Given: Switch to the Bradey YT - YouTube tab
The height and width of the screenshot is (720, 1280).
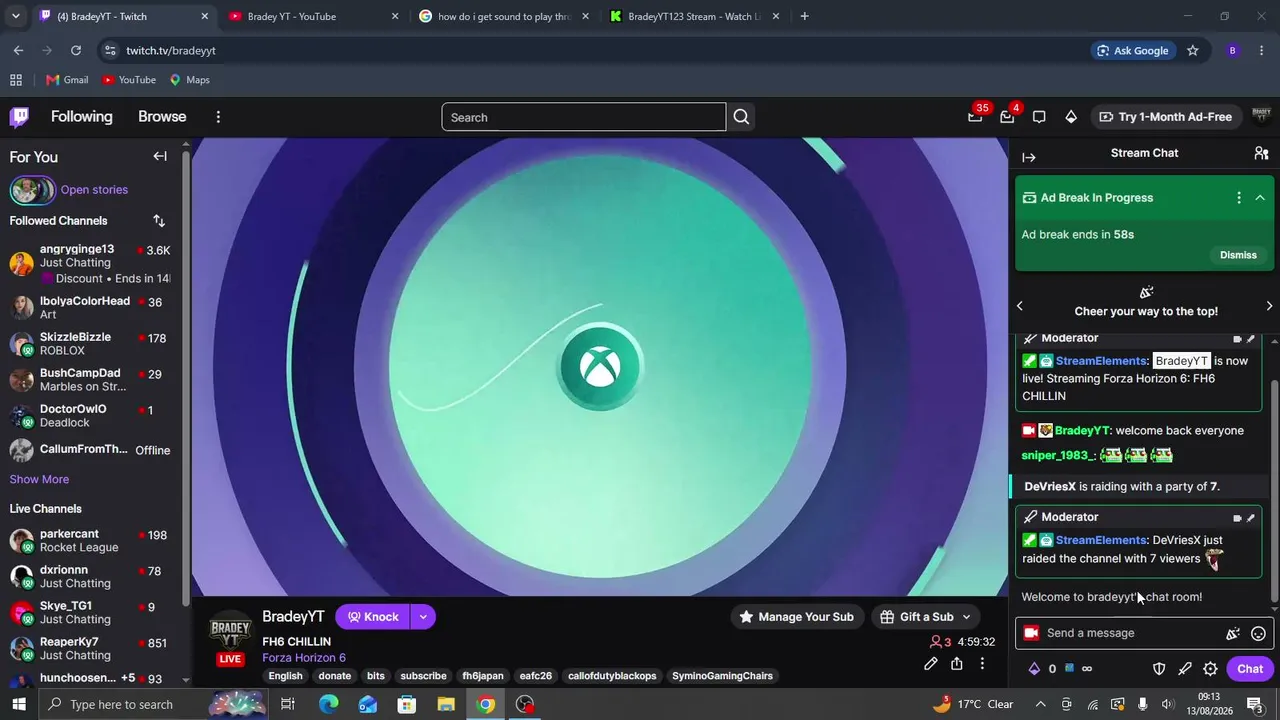Looking at the screenshot, I should point(313,16).
